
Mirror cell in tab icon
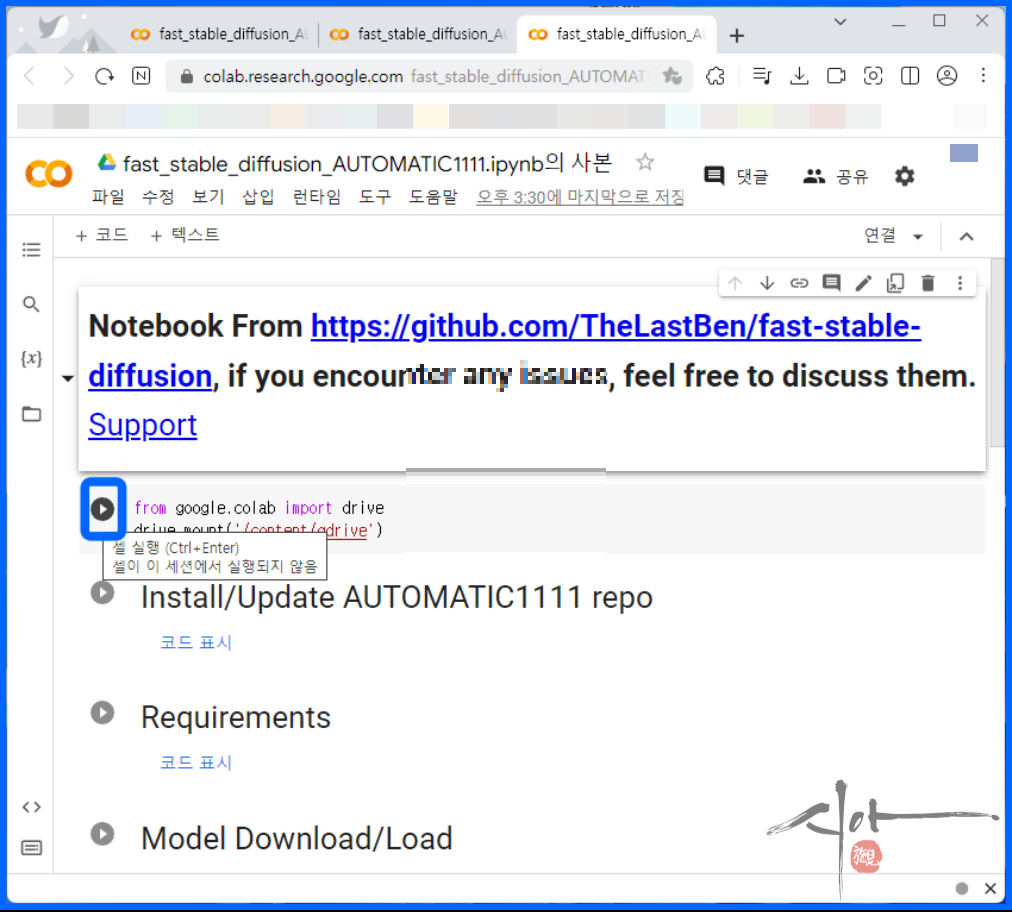point(896,283)
